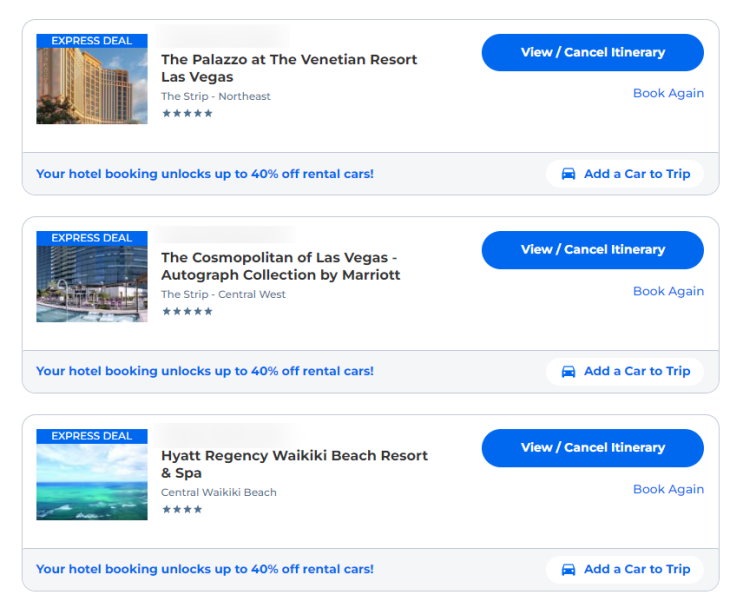This screenshot has width=743, height=608.
Task: Book Hyatt Regency Waikiki again
Action: click(x=668, y=489)
